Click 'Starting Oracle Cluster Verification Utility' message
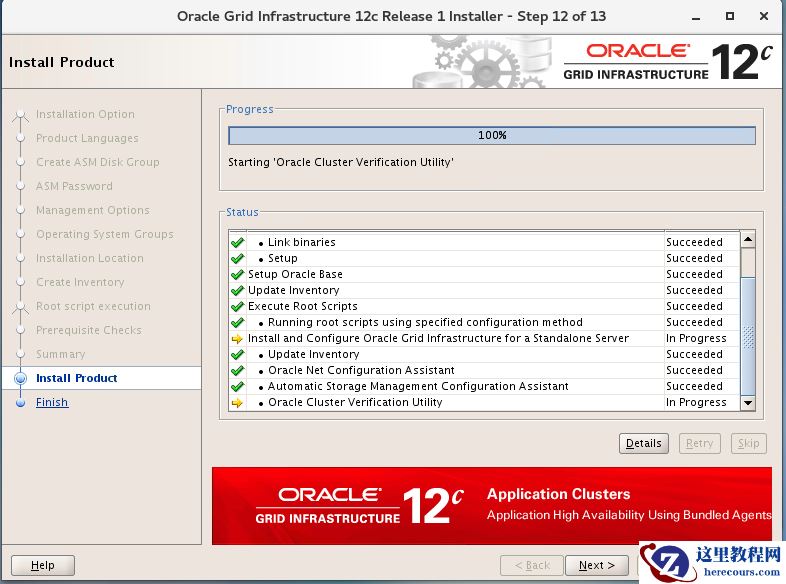This screenshot has height=584, width=786. pos(341,162)
